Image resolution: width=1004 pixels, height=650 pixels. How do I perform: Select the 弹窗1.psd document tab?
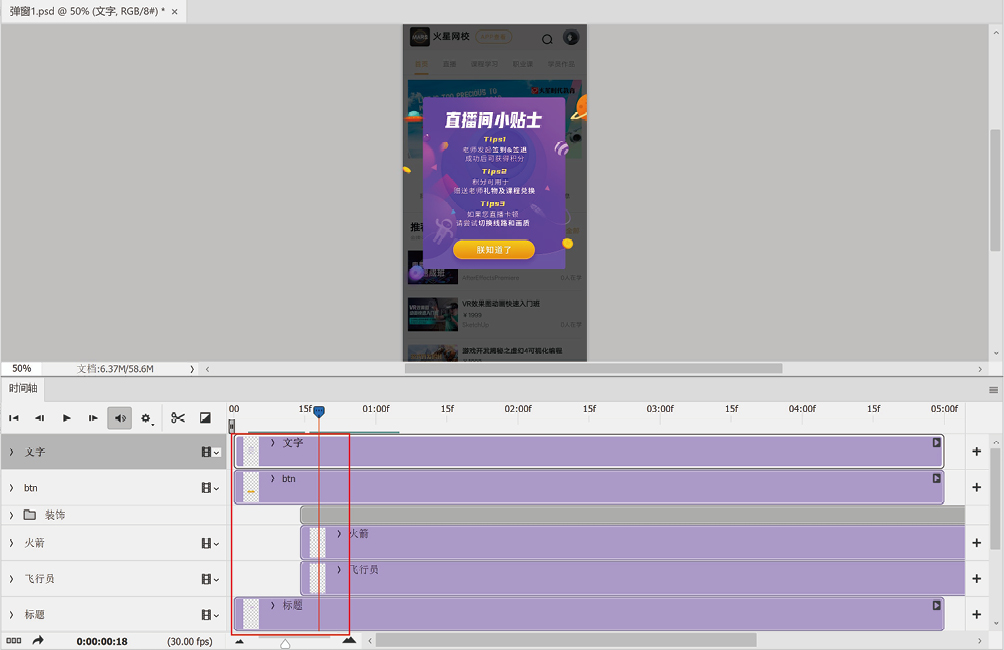point(93,12)
